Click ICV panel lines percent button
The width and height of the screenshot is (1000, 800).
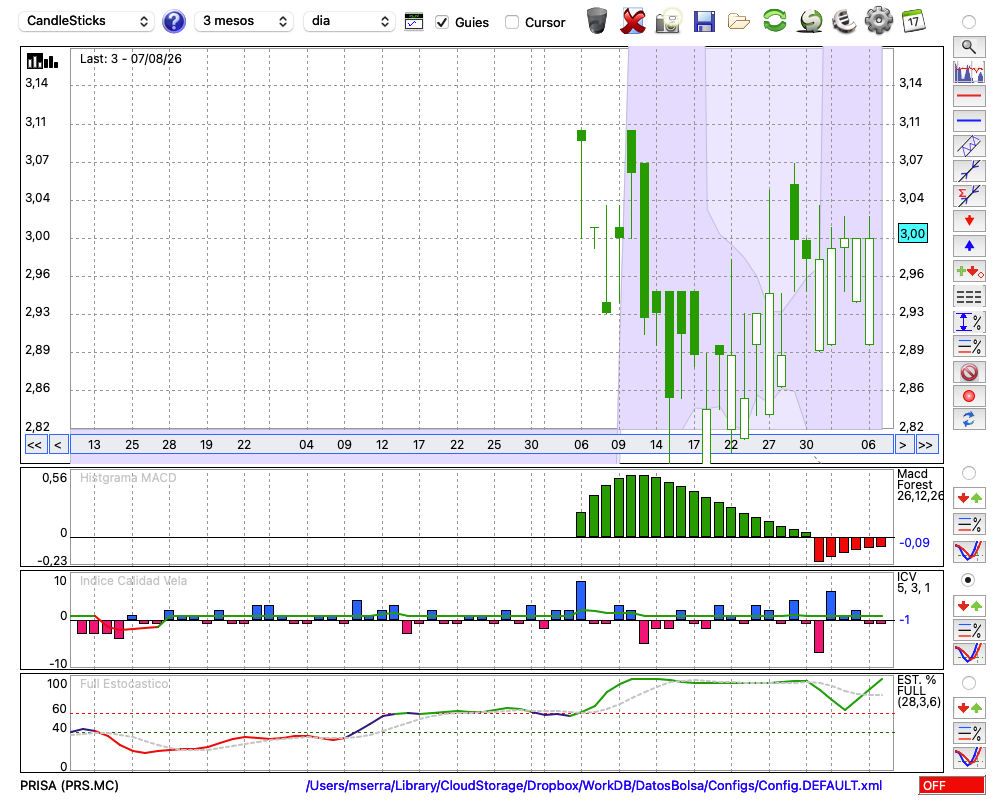coord(969,630)
